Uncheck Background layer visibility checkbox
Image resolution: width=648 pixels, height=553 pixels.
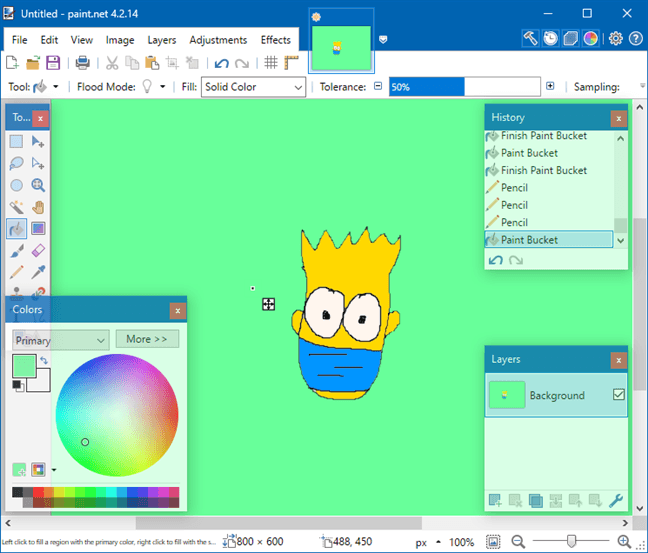pyautogui.click(x=619, y=395)
